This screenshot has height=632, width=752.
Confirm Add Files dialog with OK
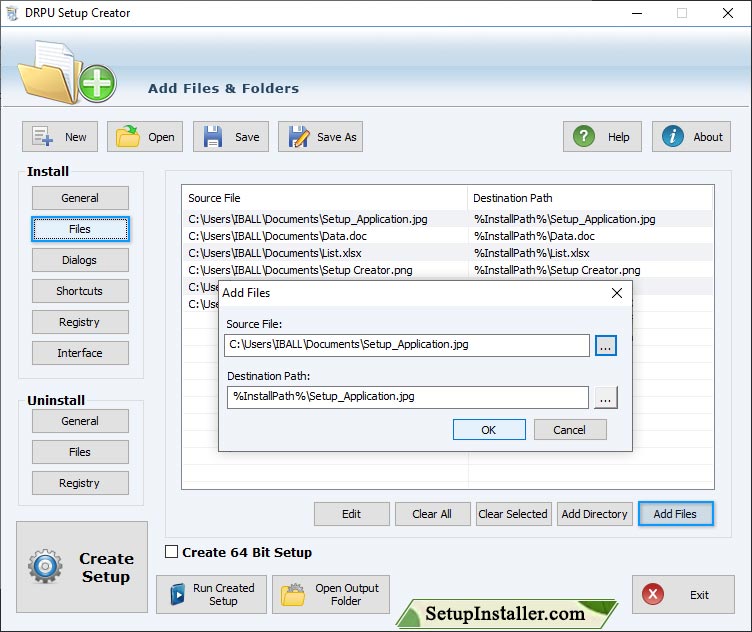pos(489,430)
